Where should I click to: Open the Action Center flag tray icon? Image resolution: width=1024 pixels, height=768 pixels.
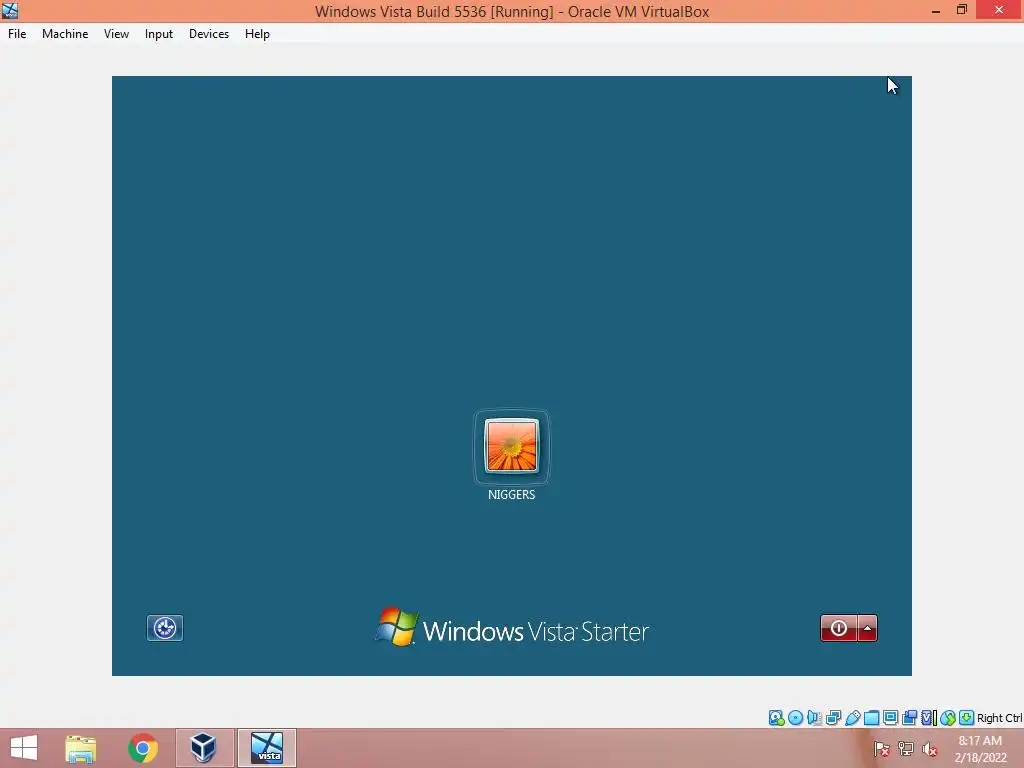tap(882, 749)
